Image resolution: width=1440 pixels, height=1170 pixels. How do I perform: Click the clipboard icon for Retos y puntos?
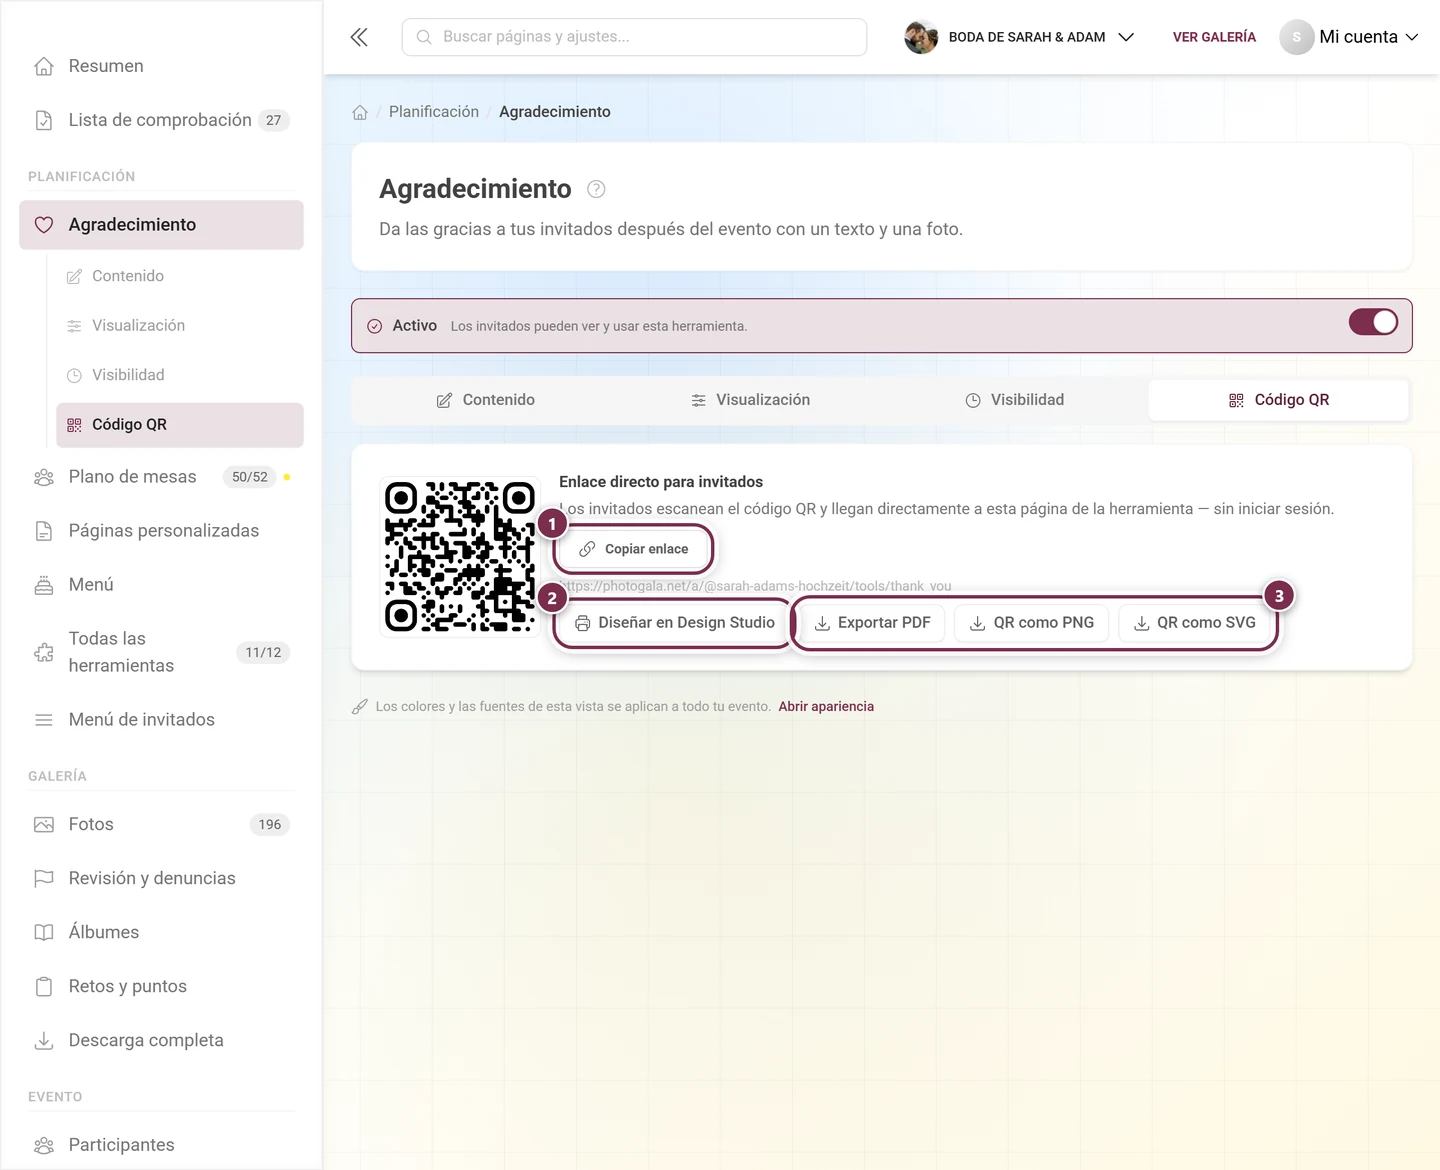coord(44,986)
